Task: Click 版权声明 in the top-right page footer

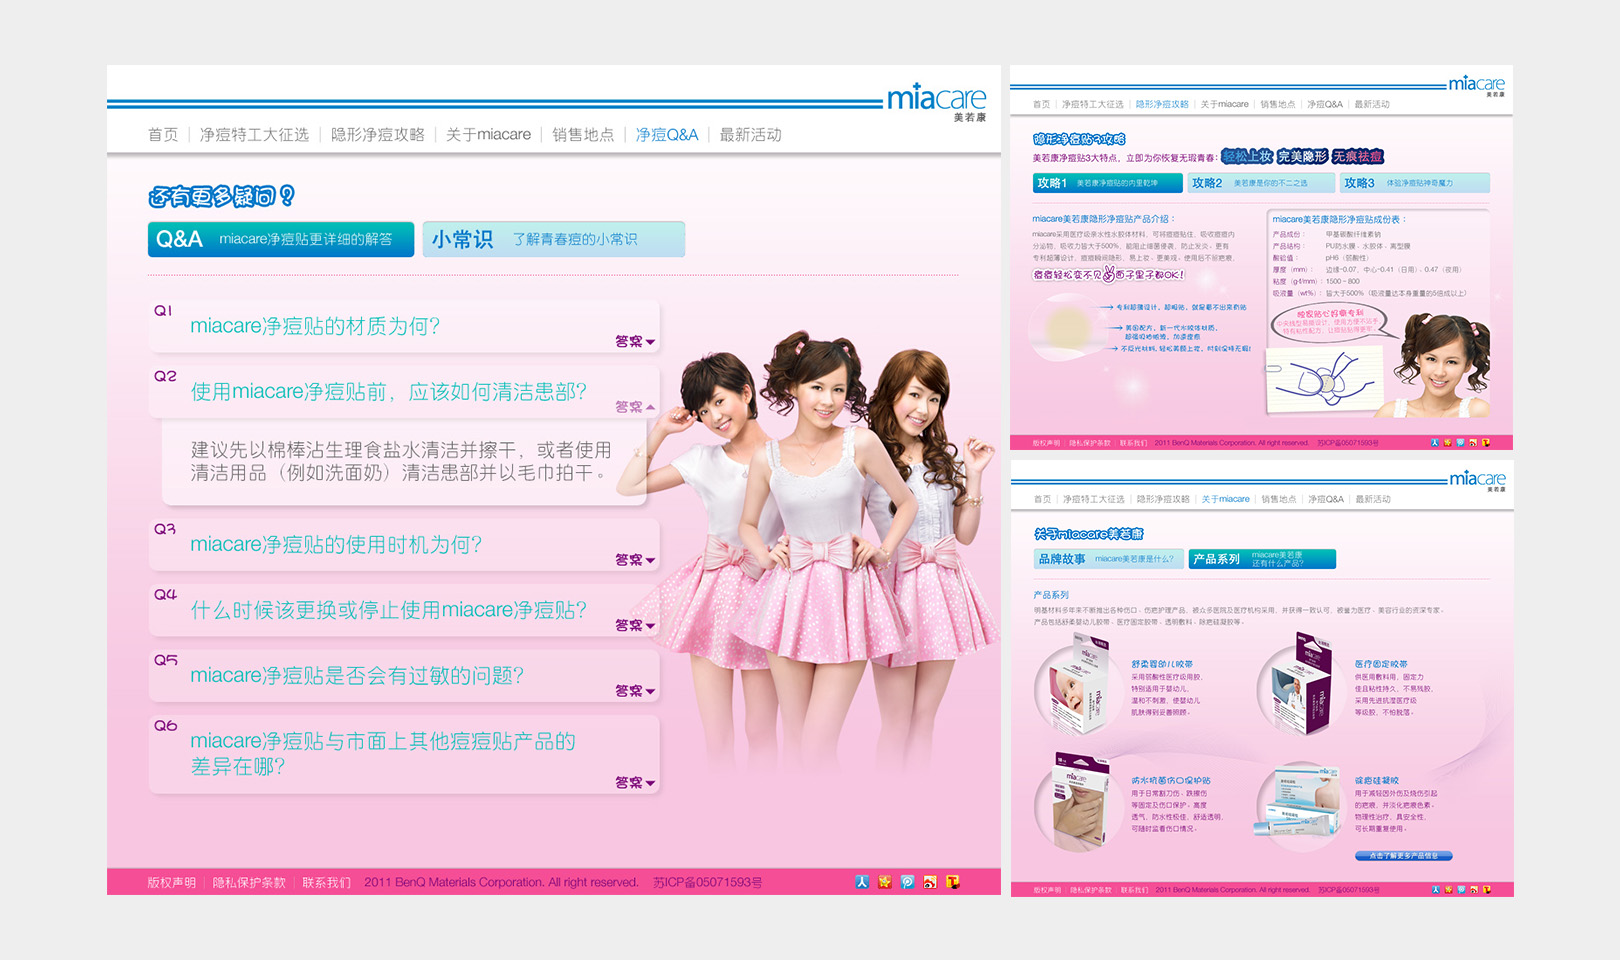Action: pos(1046,442)
